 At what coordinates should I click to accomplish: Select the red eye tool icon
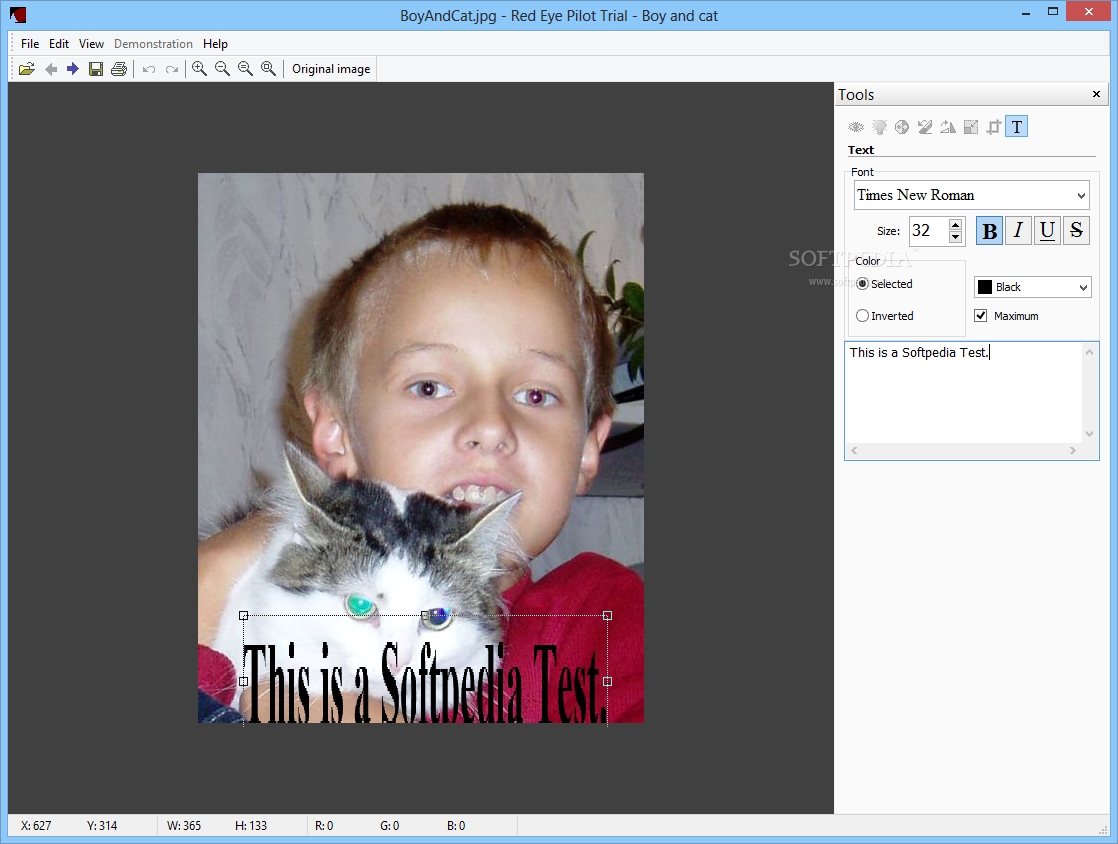click(x=856, y=127)
